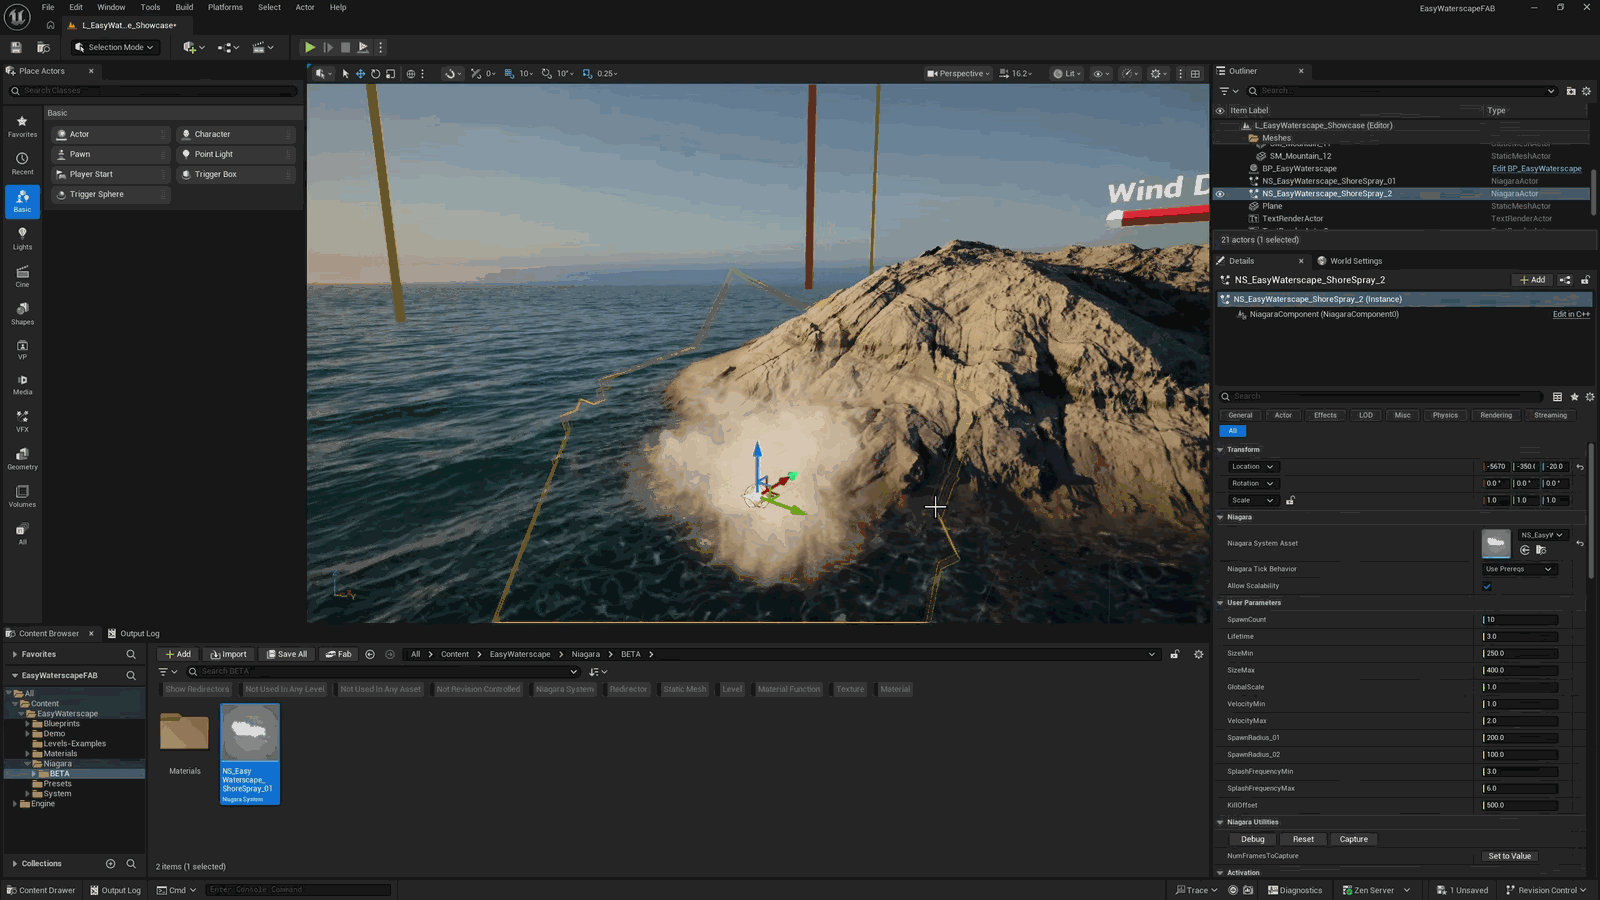Switch to the Output Log tab
1600x900 pixels.
pos(134,633)
